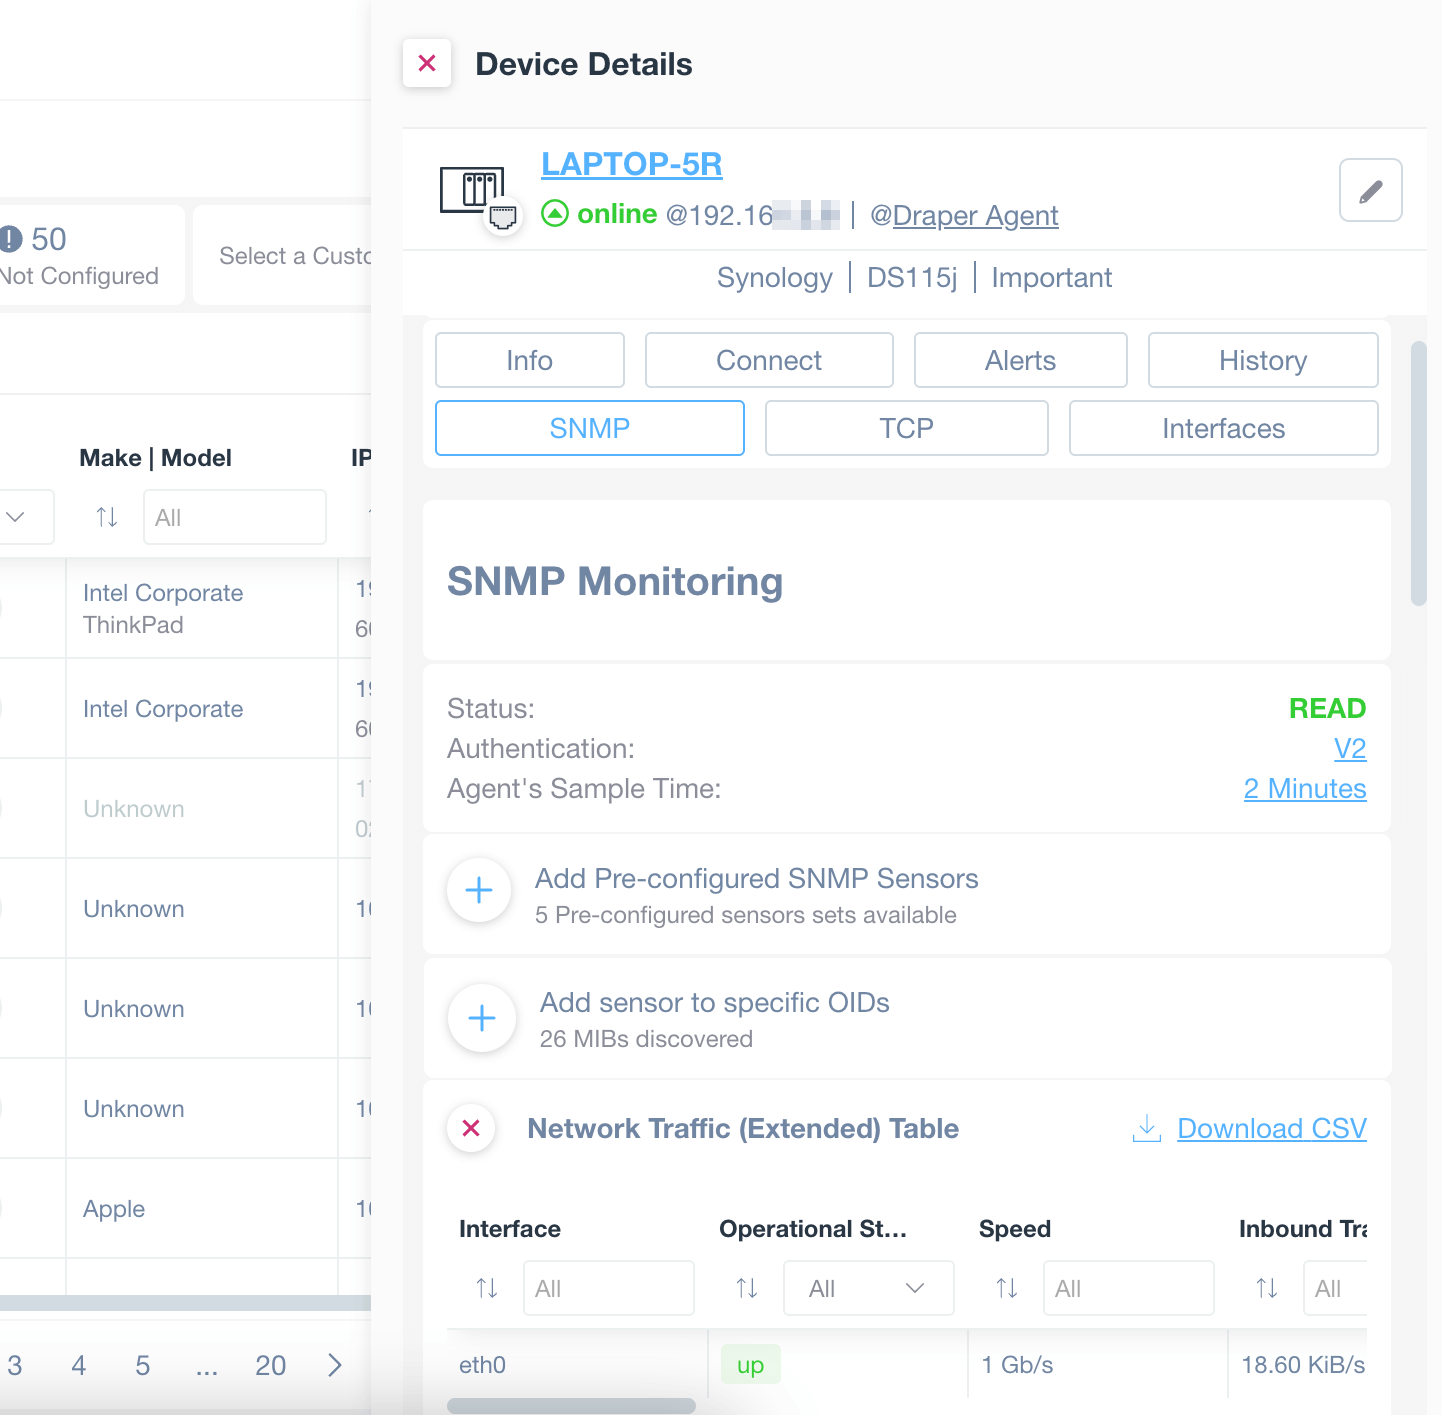Click the Speed filter field
Viewport: 1442px width, 1415px height.
pos(1129,1288)
